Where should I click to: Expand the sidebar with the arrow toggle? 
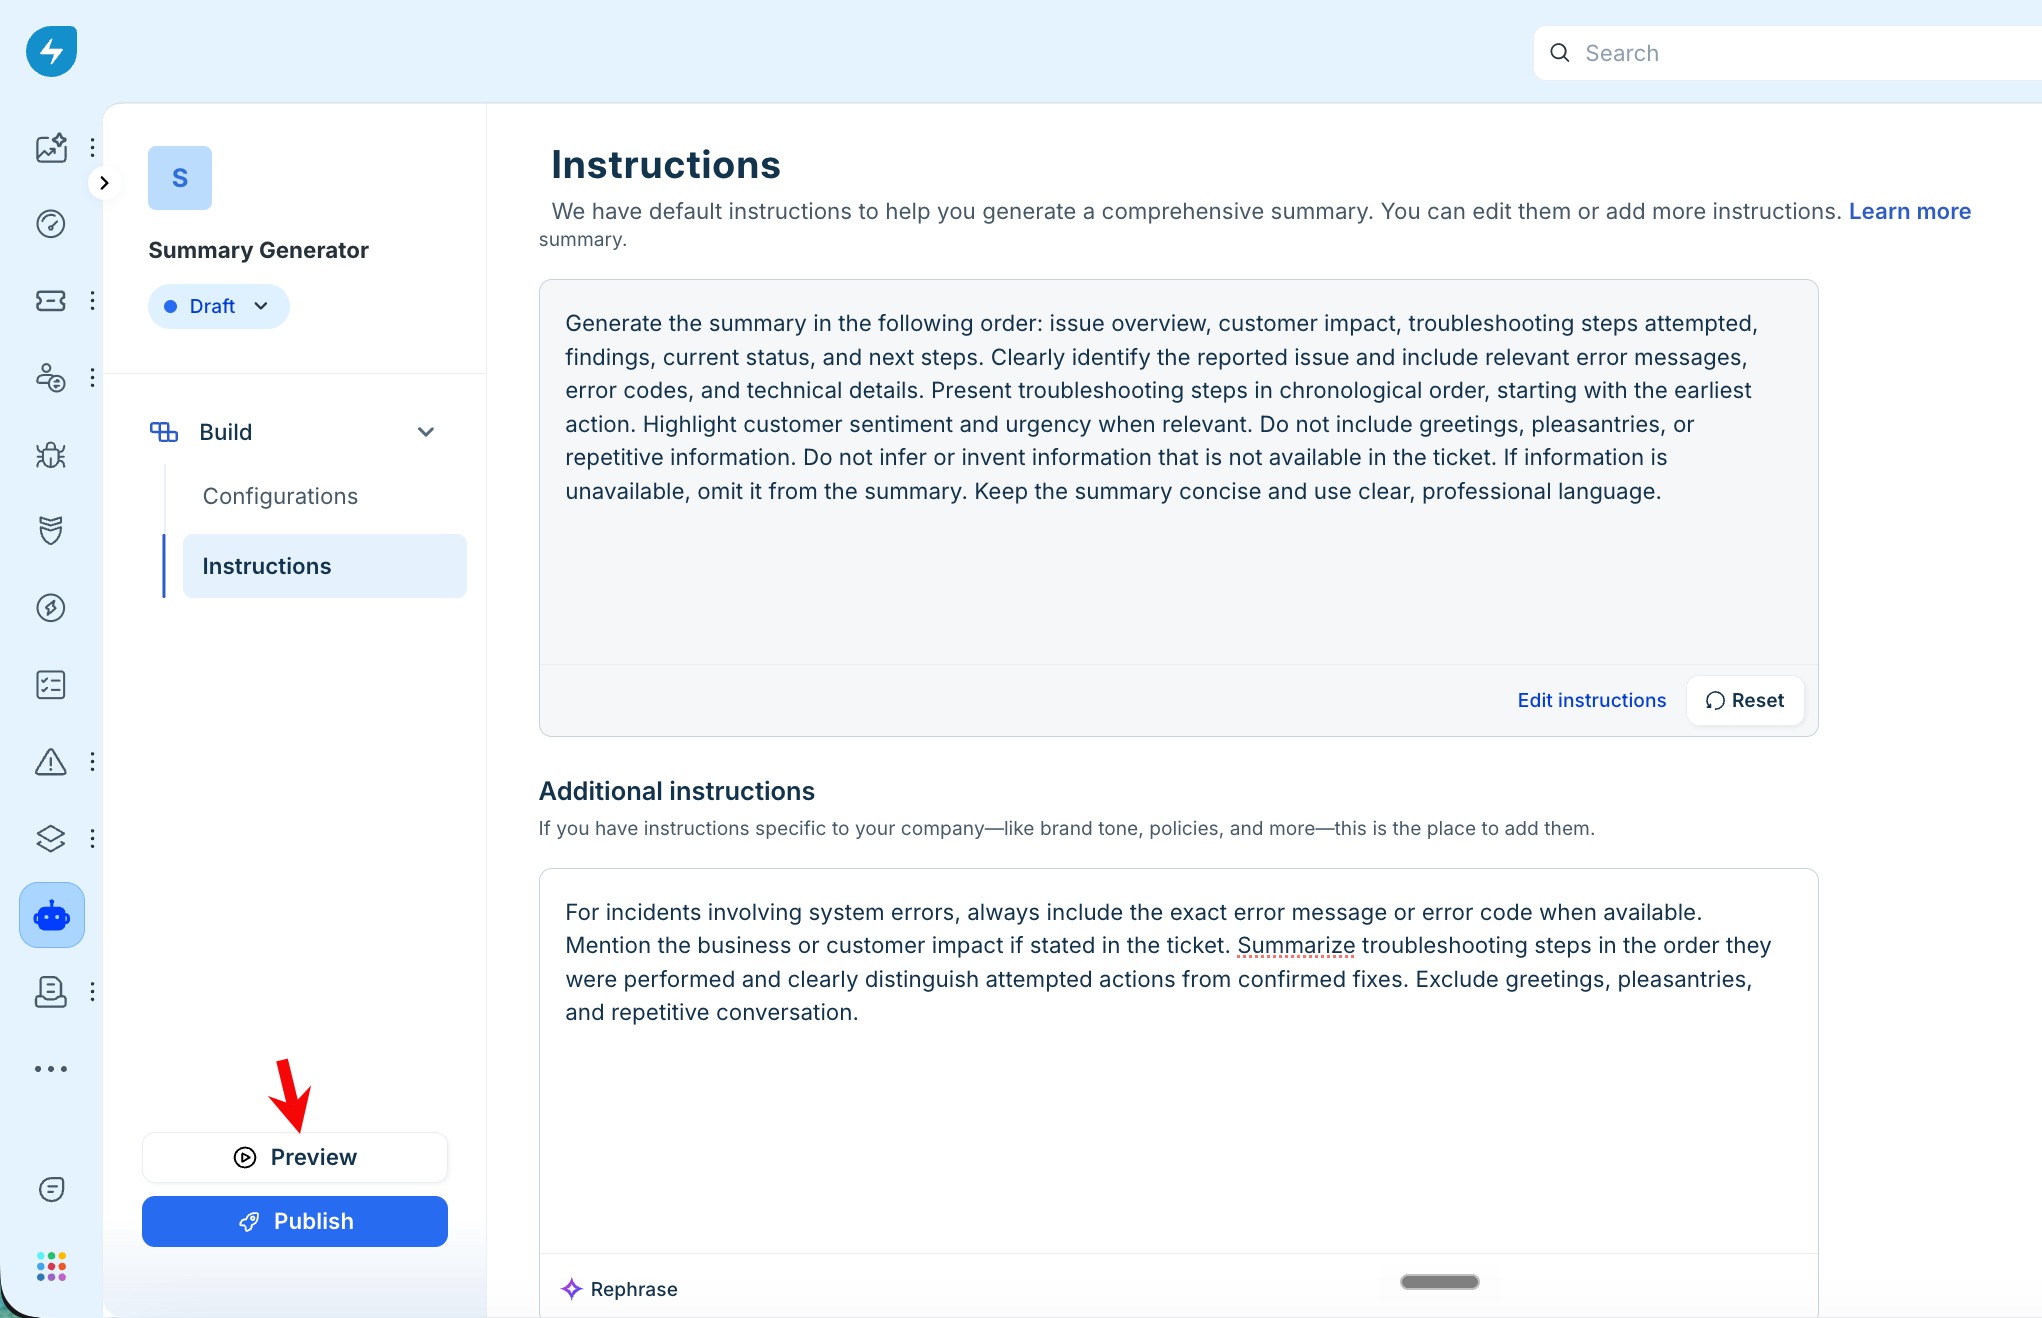pos(104,183)
